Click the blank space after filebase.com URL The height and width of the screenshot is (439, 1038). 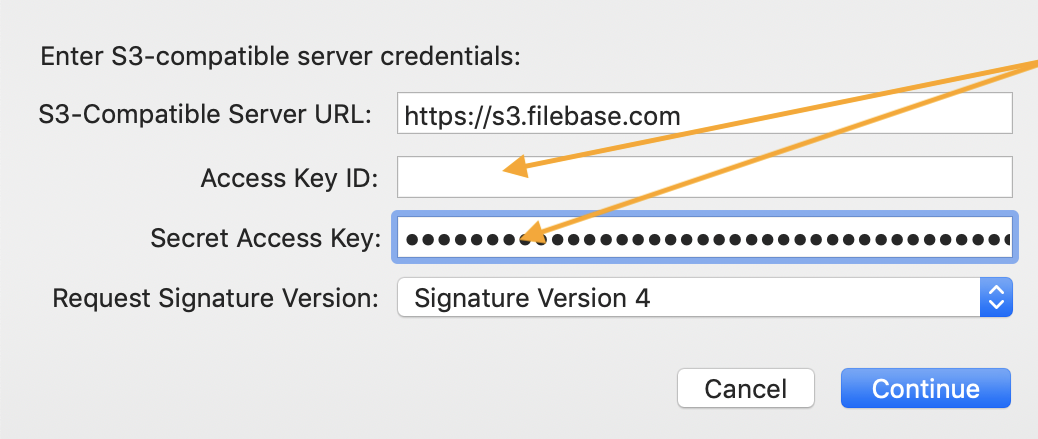[x=846, y=113]
